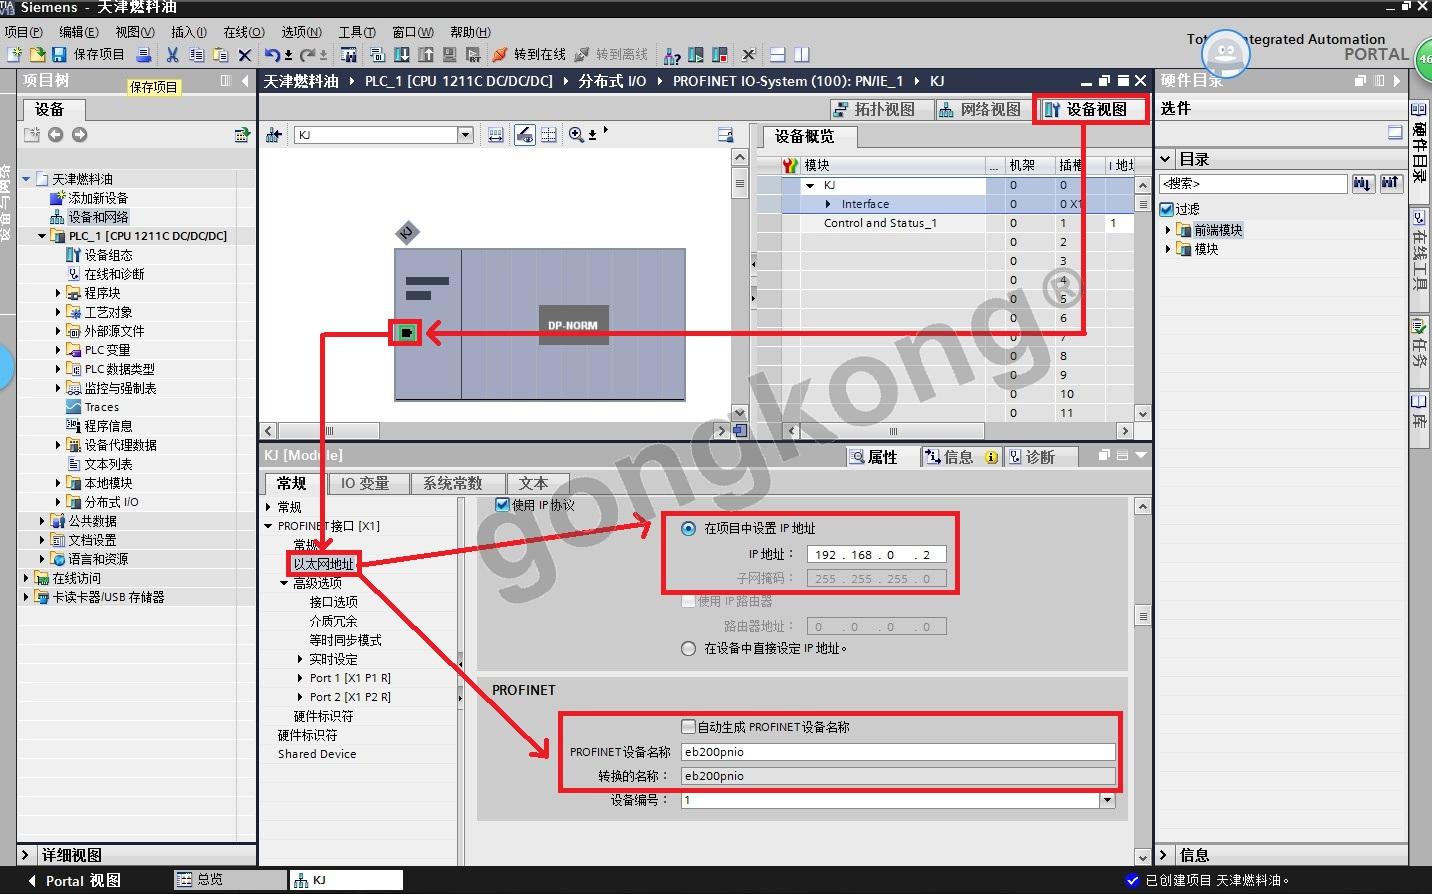Image resolution: width=1432 pixels, height=894 pixels.
Task: Click the copy icon in the toolbar
Action: 196,54
